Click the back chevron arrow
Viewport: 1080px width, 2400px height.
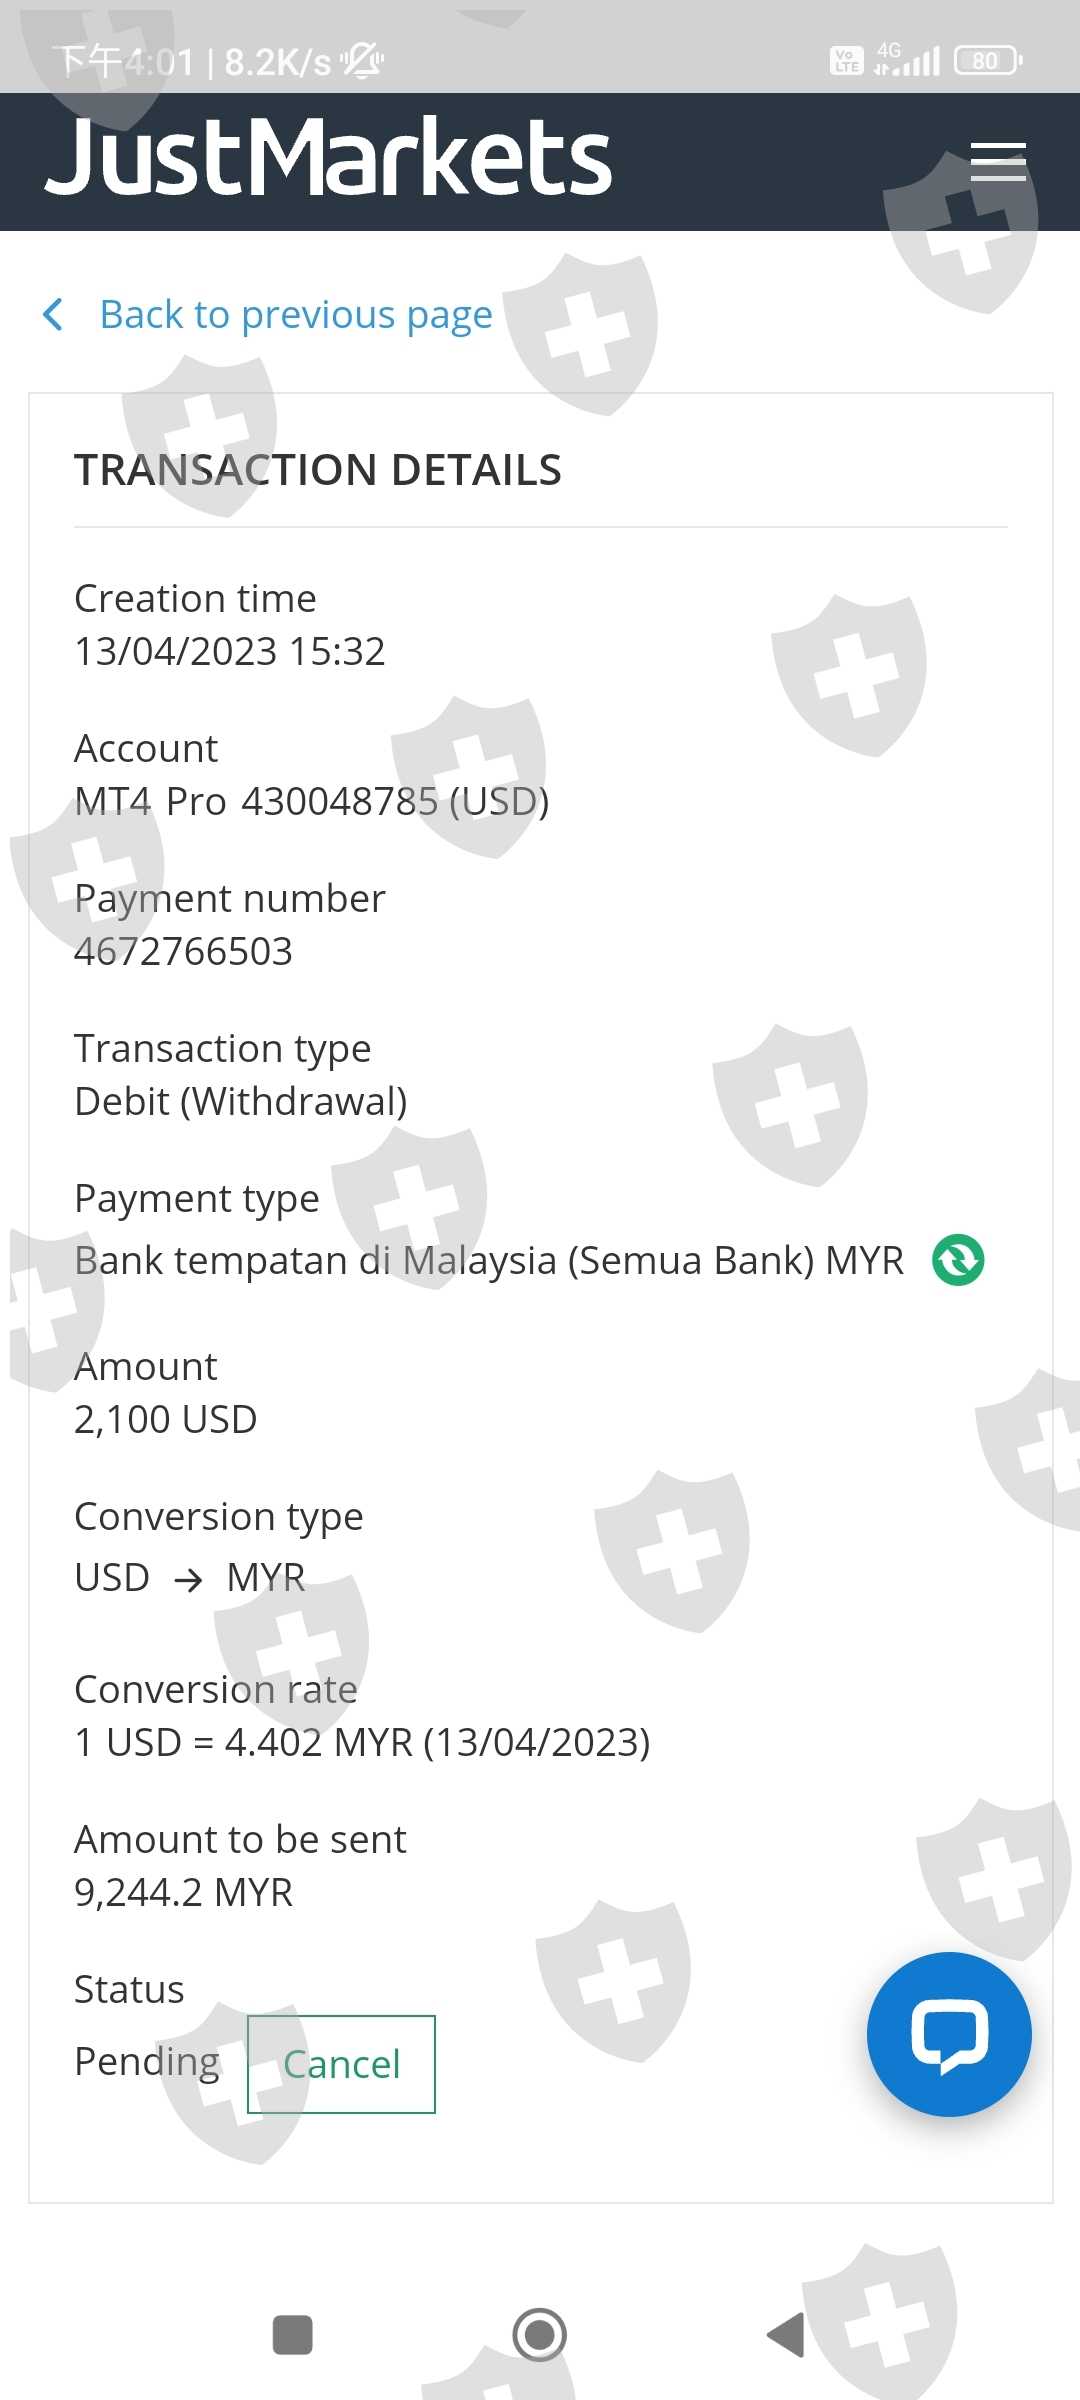54,314
